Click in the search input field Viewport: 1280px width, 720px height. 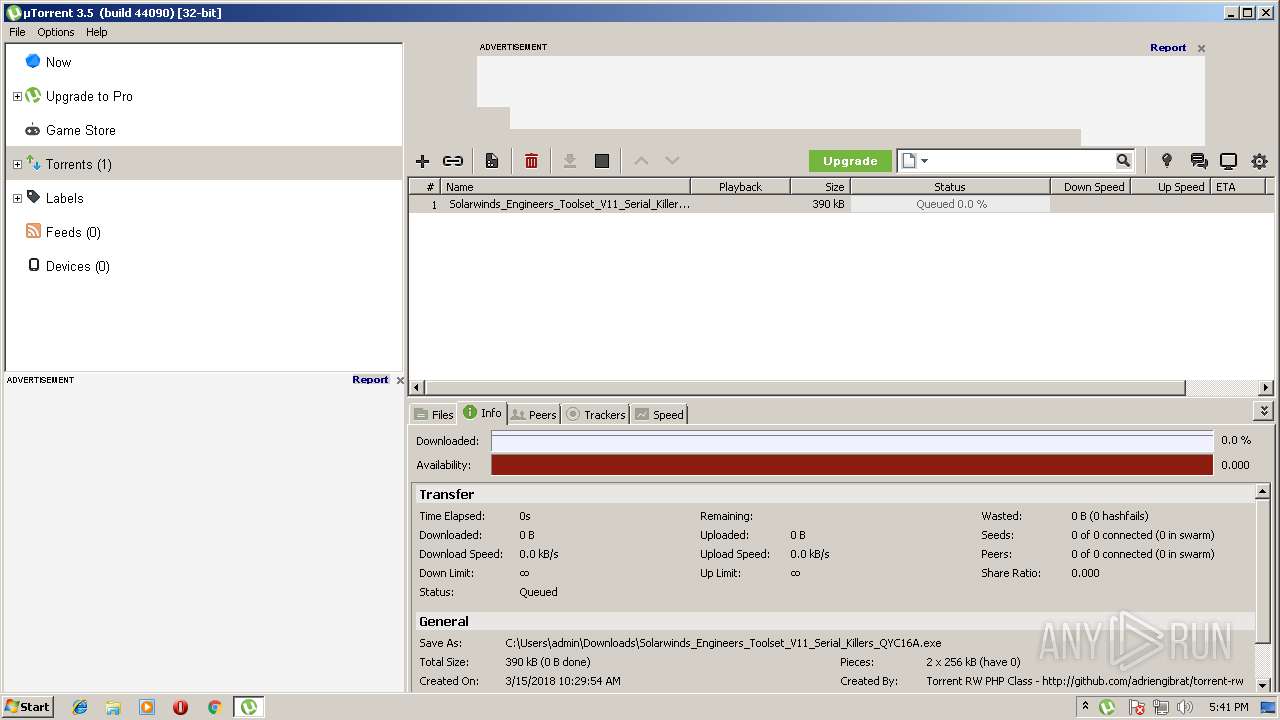point(1024,161)
